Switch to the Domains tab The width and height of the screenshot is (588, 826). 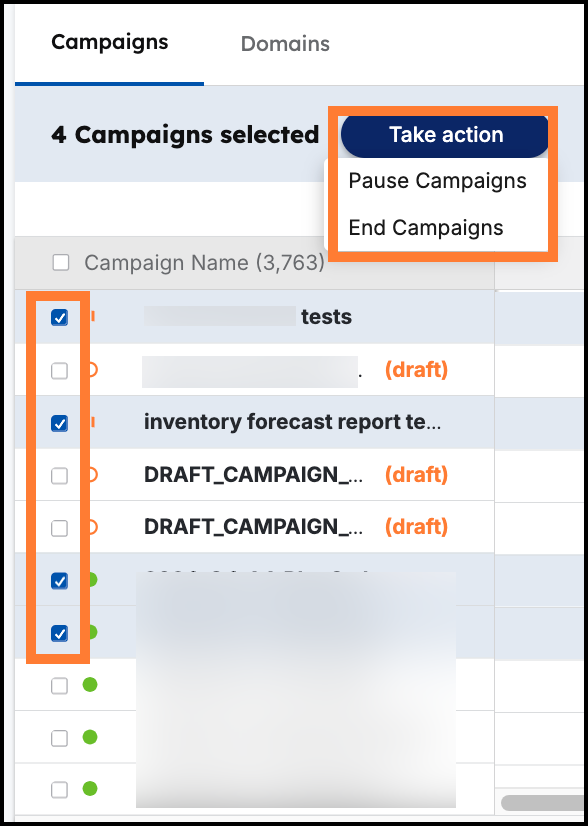click(285, 44)
